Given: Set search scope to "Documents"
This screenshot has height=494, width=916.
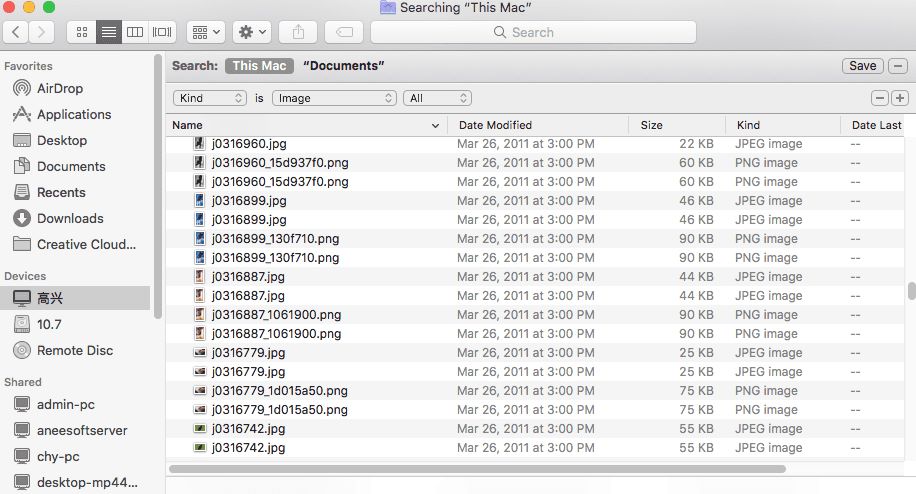Looking at the screenshot, I should [344, 66].
